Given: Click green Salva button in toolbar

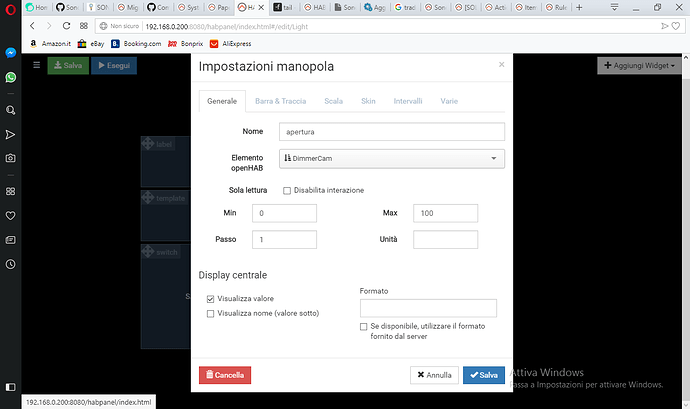Looking at the screenshot, I should click(68, 65).
